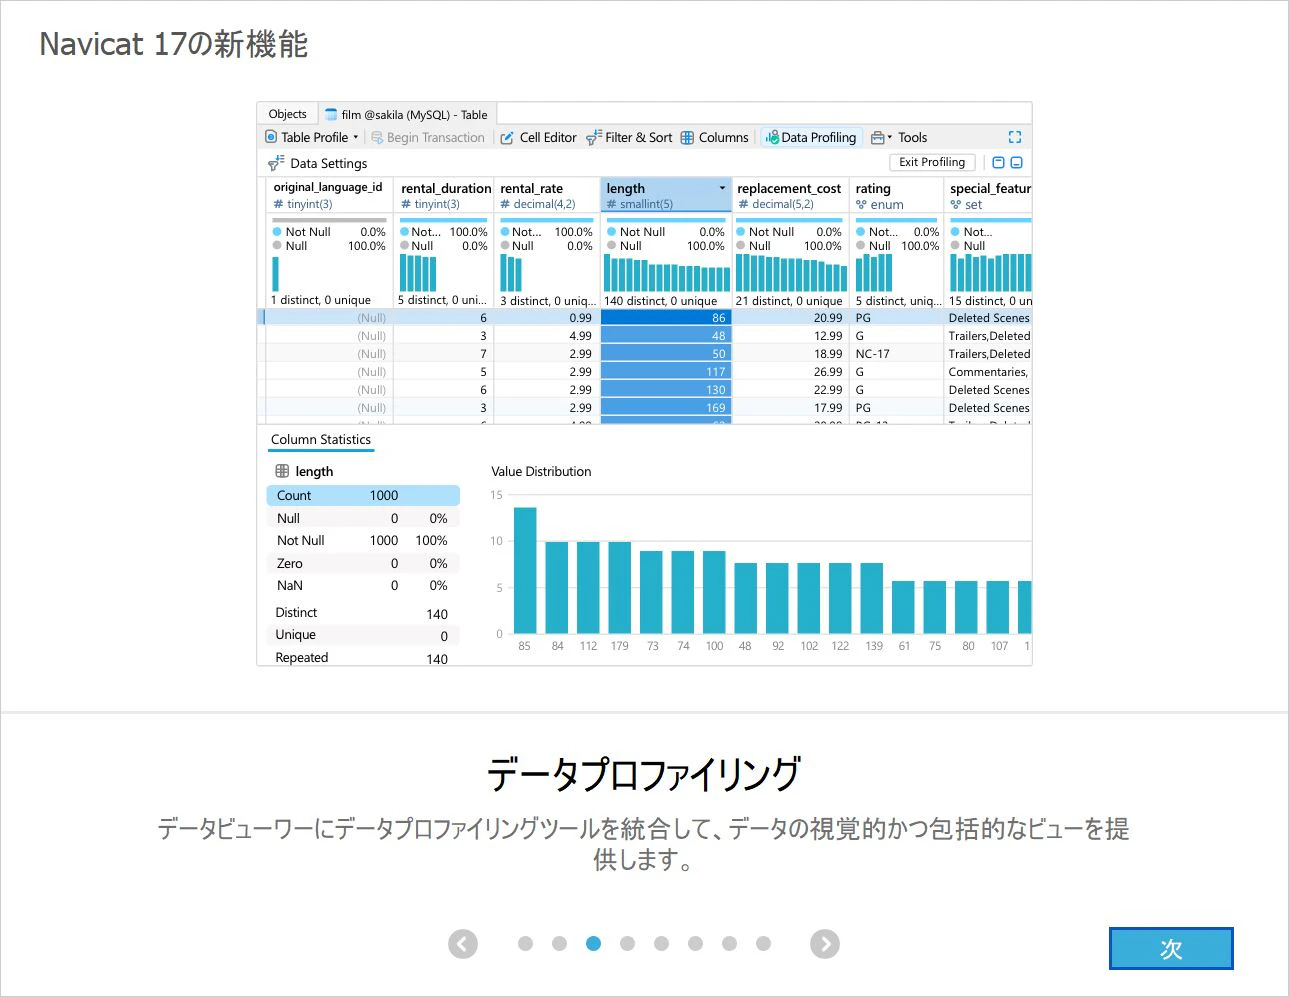Open Data Settings

[318, 163]
